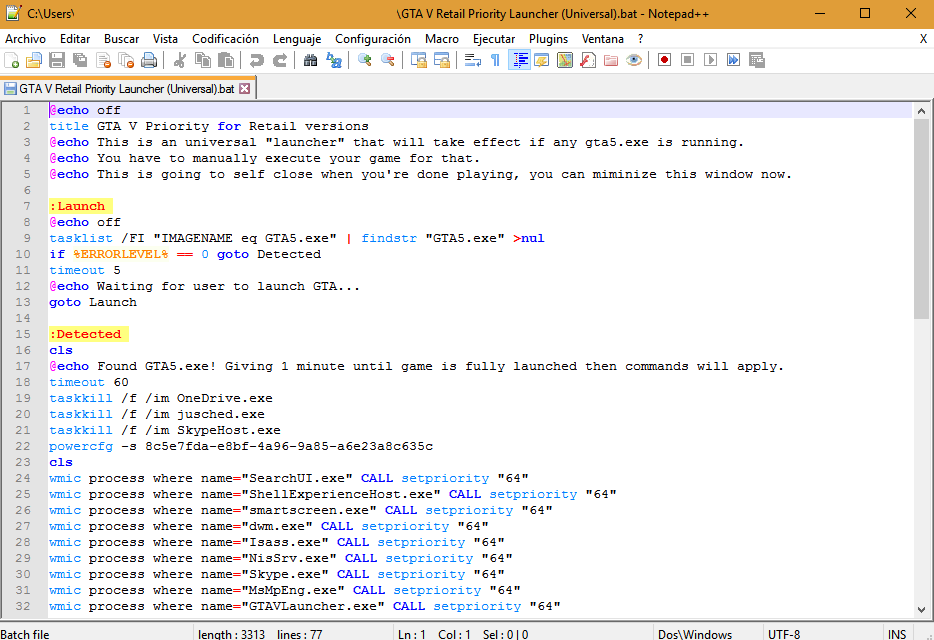Open the Buscar menu

click(122, 39)
